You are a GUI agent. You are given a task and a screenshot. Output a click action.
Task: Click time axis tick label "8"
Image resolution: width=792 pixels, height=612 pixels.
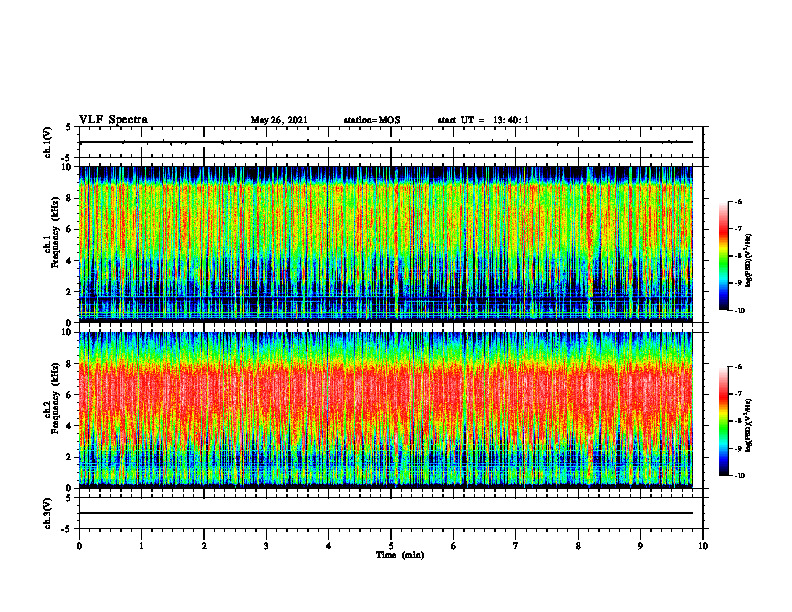578,546
